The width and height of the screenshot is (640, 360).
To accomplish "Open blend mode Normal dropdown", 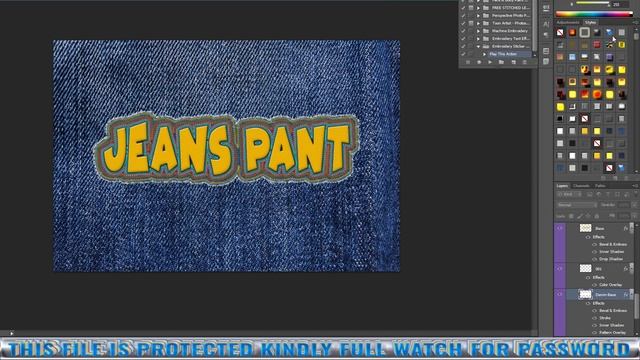I will tap(576, 205).
